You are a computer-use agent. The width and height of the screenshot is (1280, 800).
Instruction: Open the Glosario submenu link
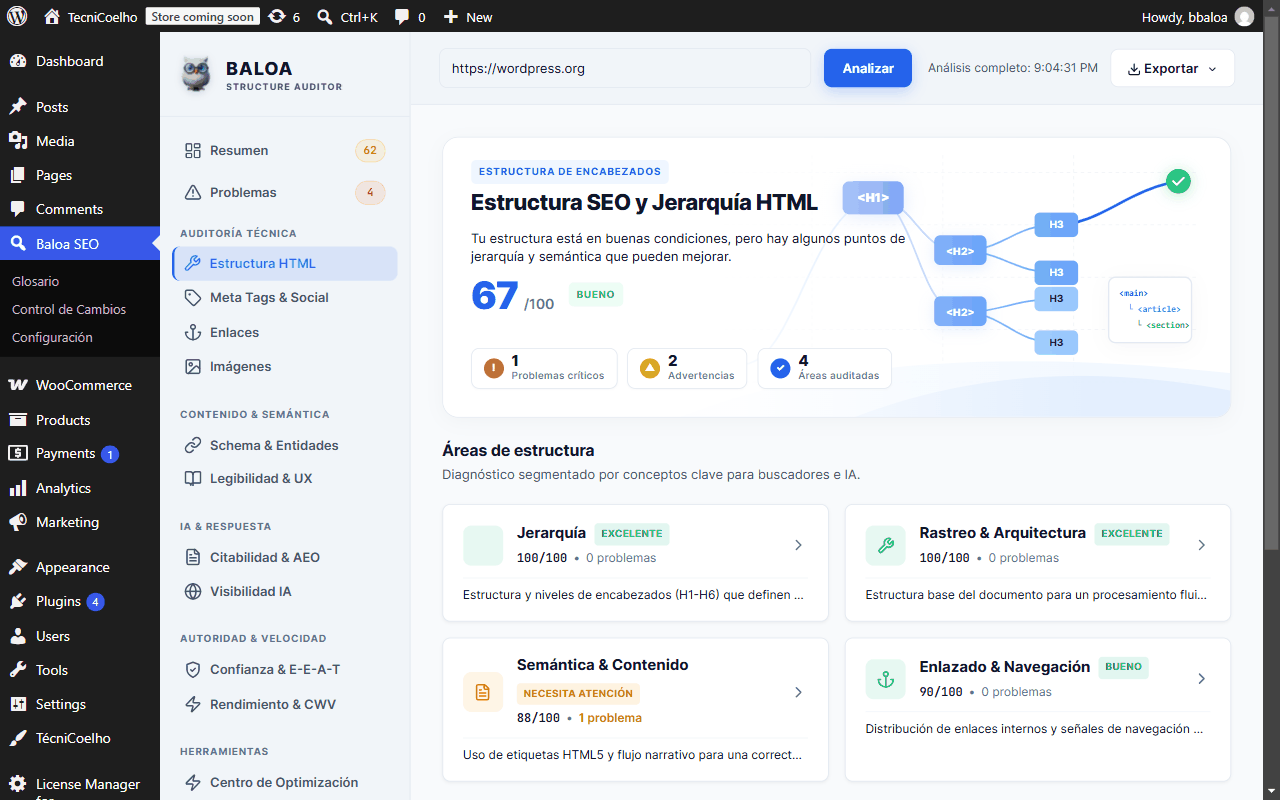tap(36, 281)
